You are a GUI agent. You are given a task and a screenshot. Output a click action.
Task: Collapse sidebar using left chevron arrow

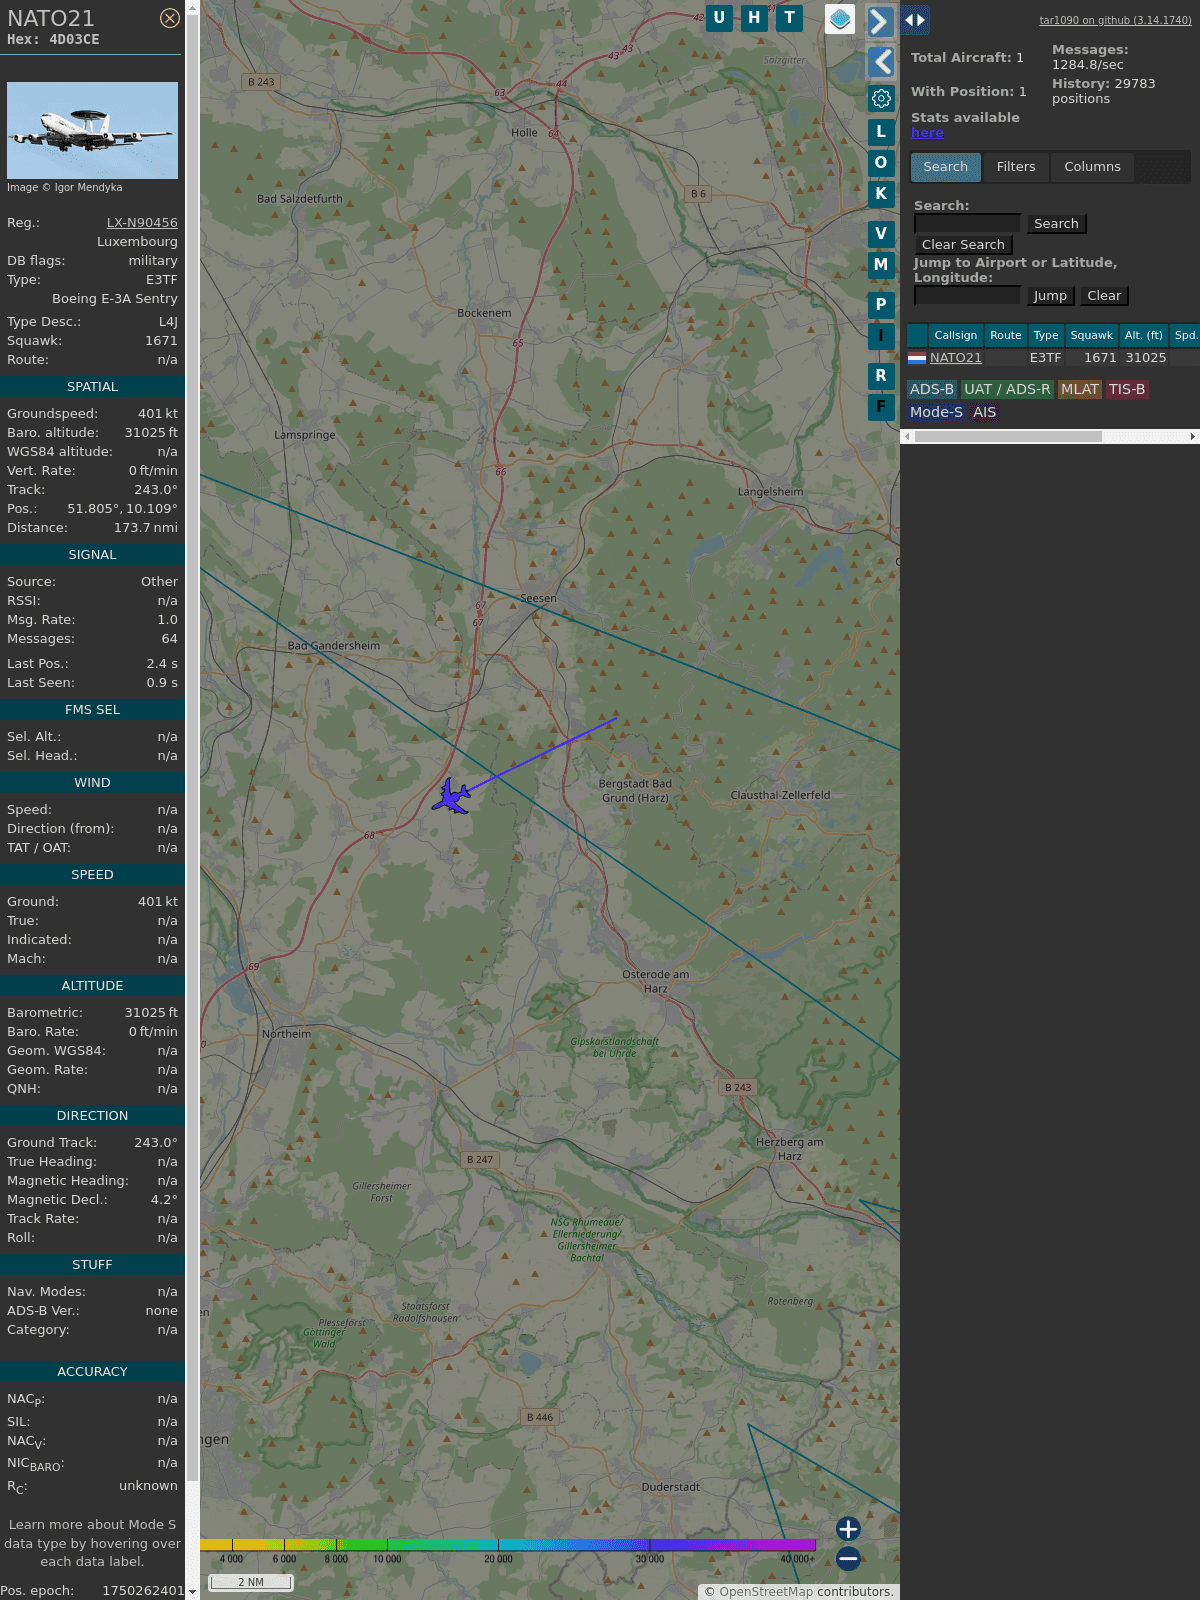880,62
